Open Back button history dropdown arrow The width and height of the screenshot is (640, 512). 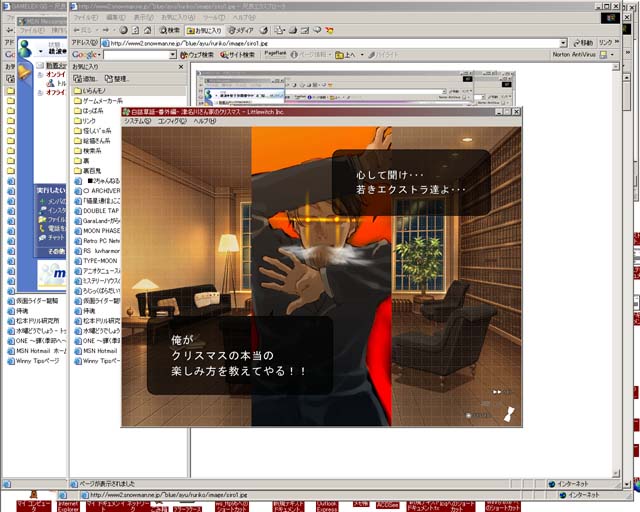pos(96,30)
